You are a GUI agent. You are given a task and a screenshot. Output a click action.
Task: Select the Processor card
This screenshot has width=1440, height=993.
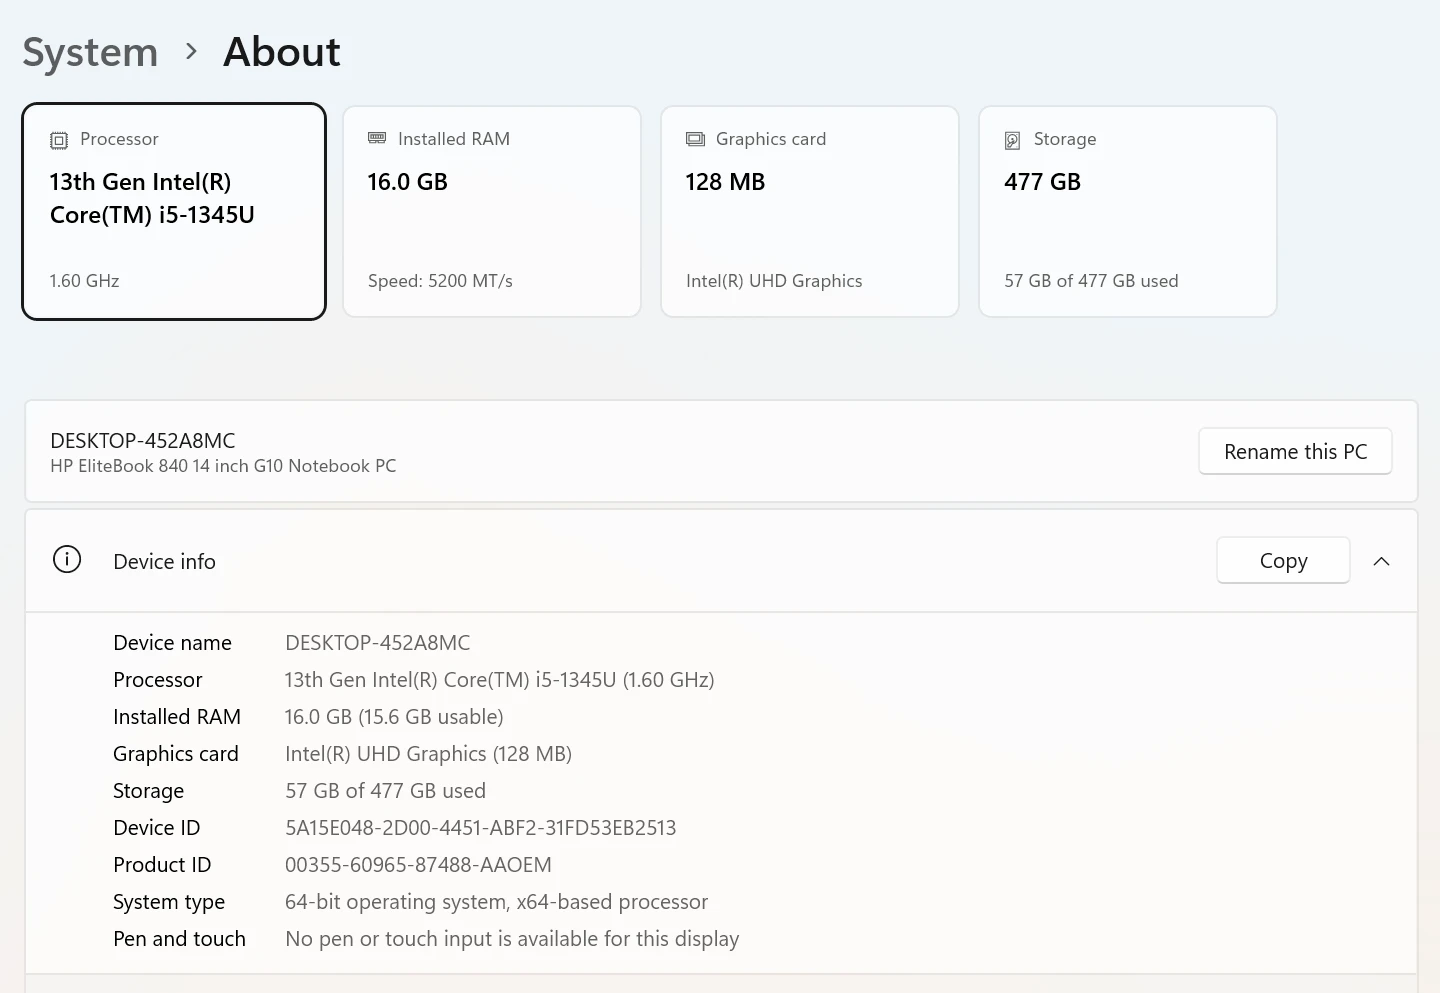coord(174,211)
